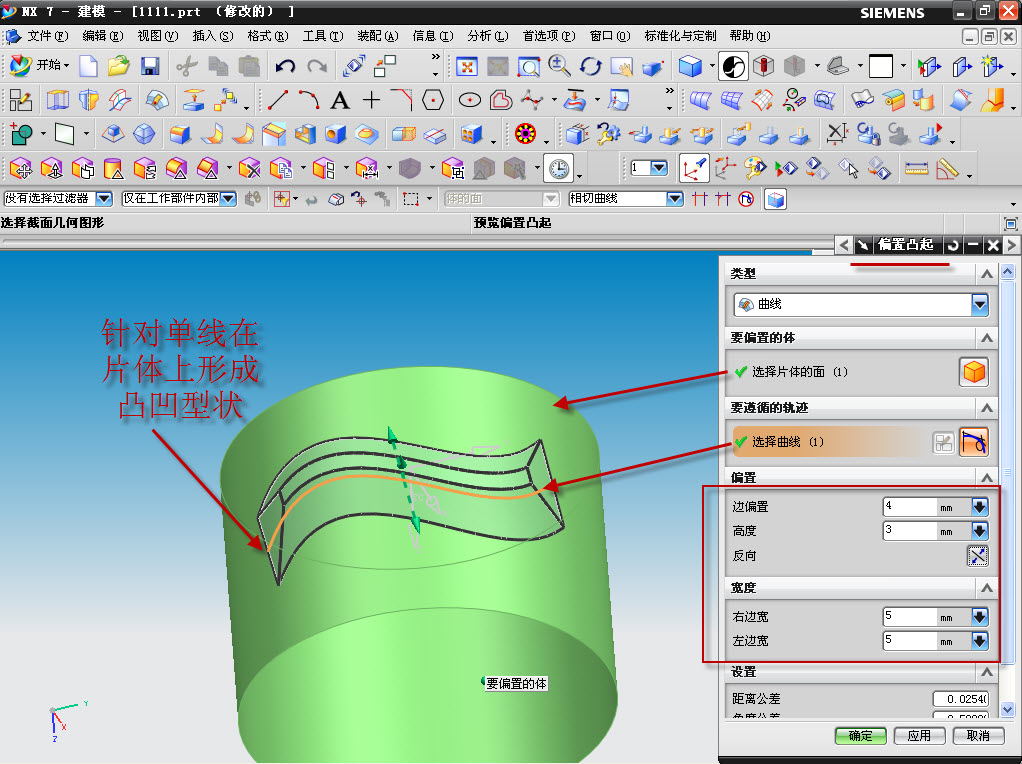Select the Zoom magnifier icon
Image resolution: width=1022 pixels, height=764 pixels.
559,65
